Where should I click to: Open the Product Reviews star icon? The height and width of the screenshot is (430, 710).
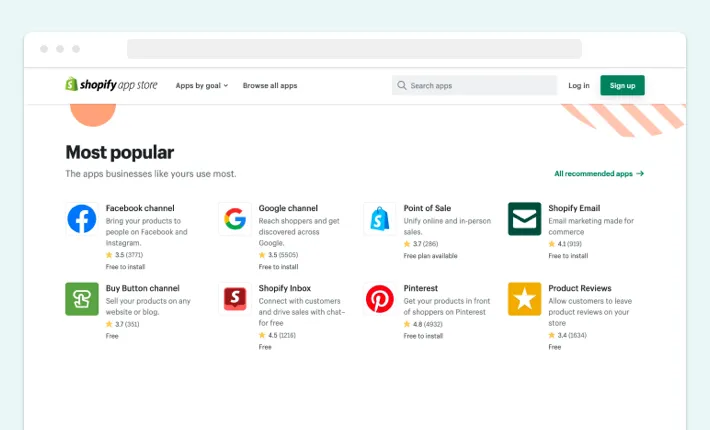click(524, 299)
